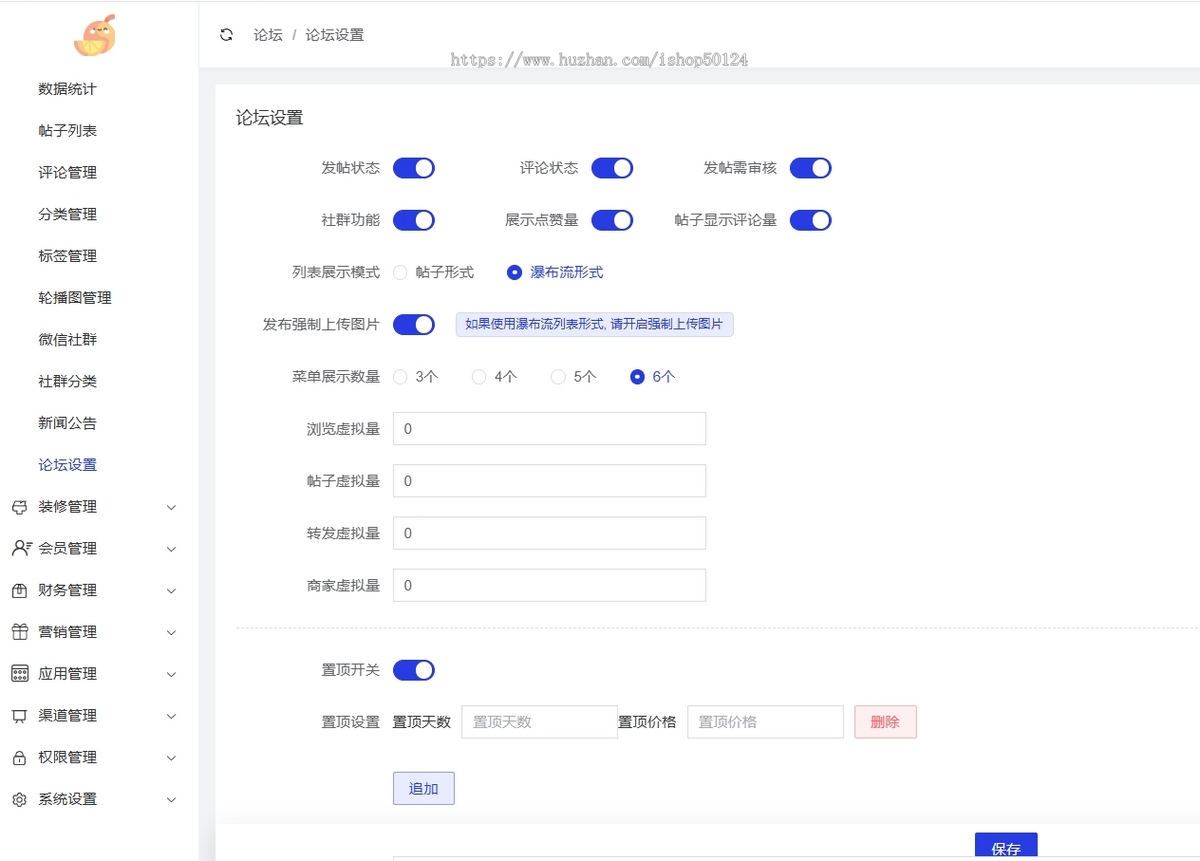
Task: Expand the 装修管理 menu chevron
Action: coord(171,507)
